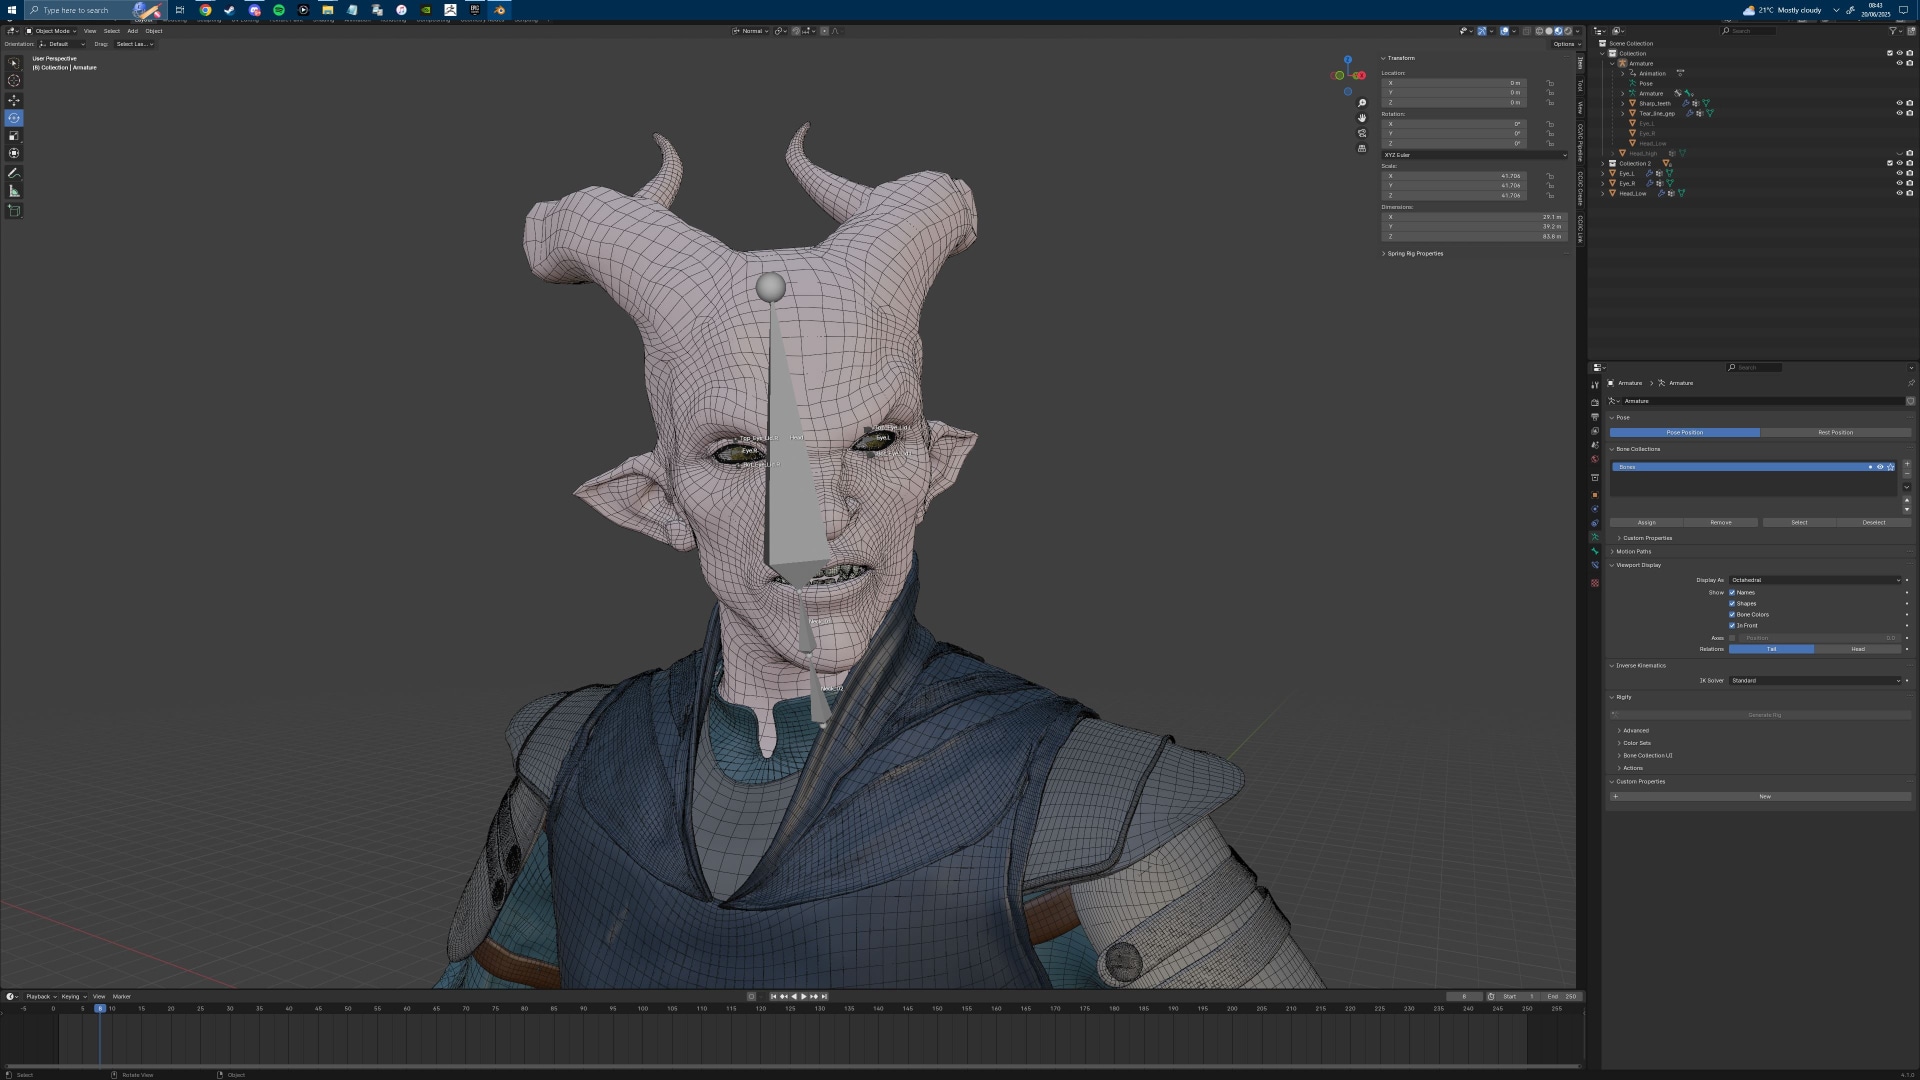Click the Rest Position button
The width and height of the screenshot is (1920, 1080).
pyautogui.click(x=1835, y=433)
